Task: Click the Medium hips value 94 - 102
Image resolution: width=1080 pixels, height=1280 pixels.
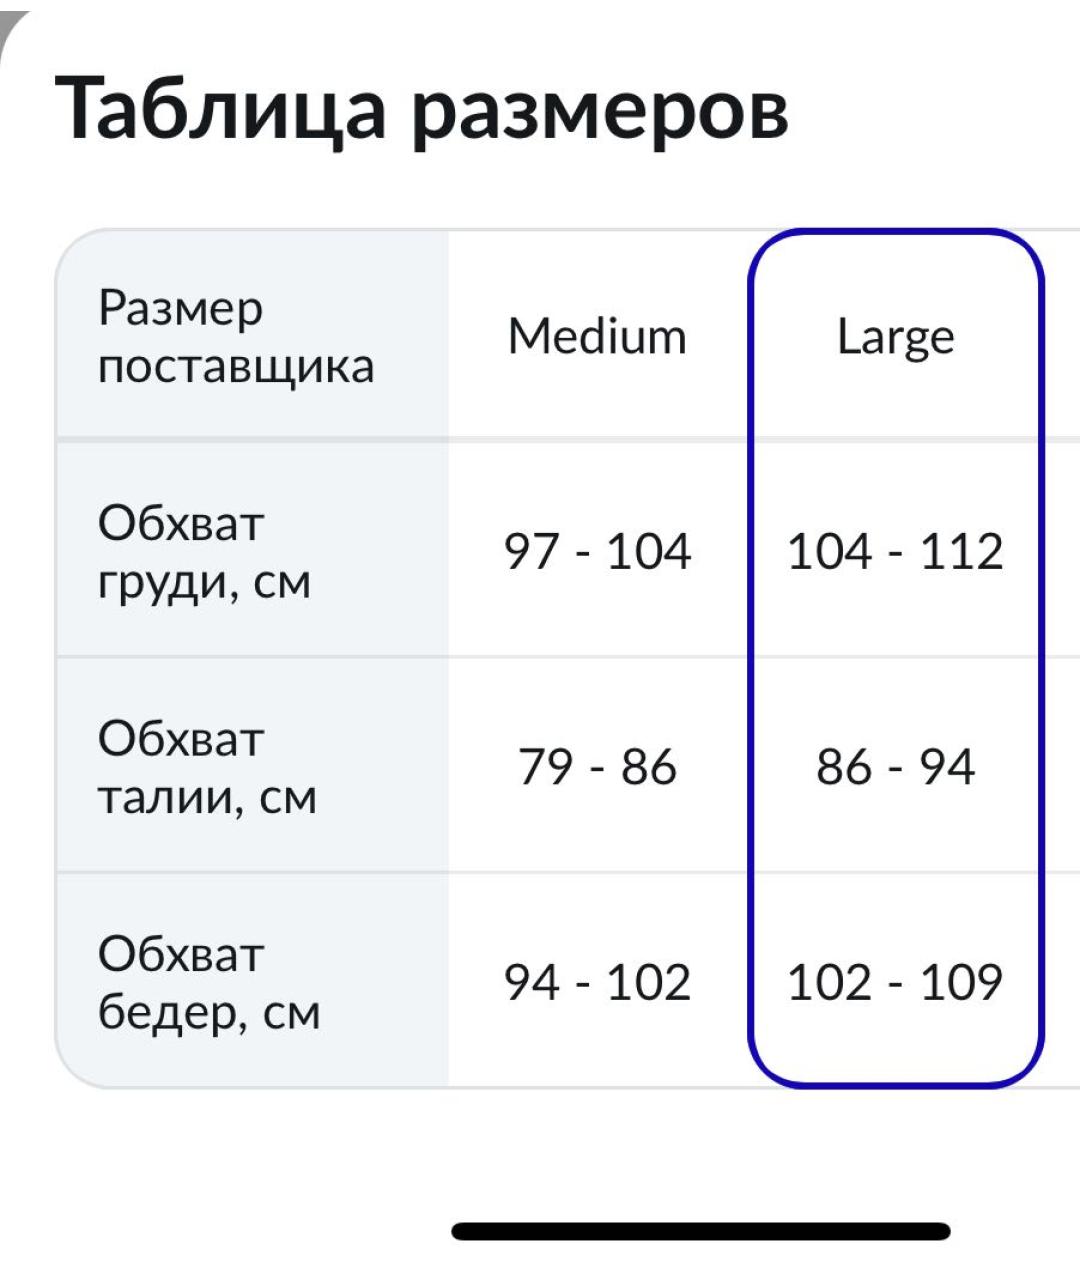Action: point(597,983)
